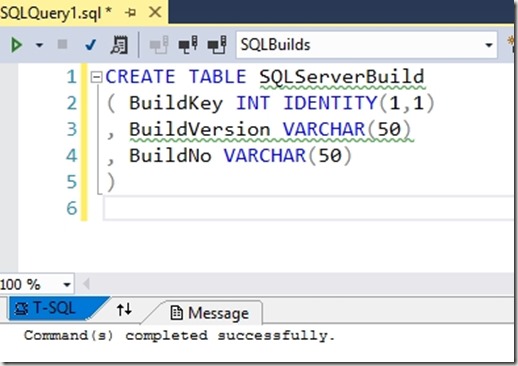Click the IDENTITY keyword on line 2

pos(330,103)
